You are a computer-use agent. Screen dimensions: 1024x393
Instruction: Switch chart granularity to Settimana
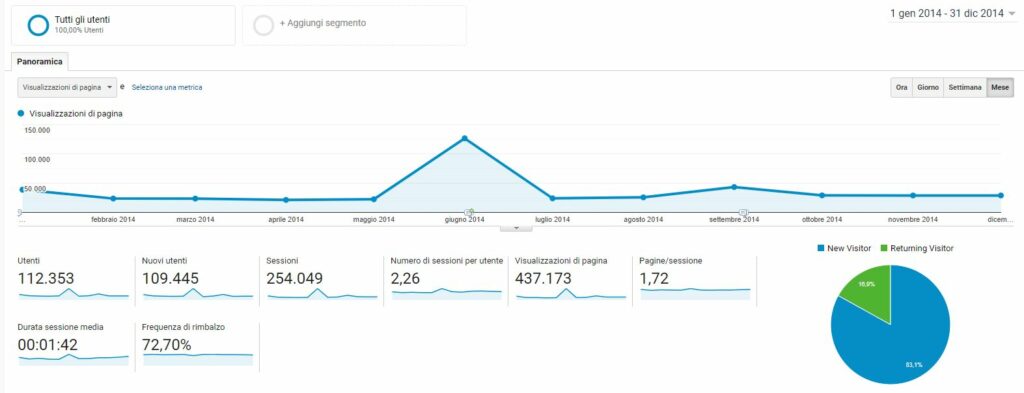click(965, 87)
